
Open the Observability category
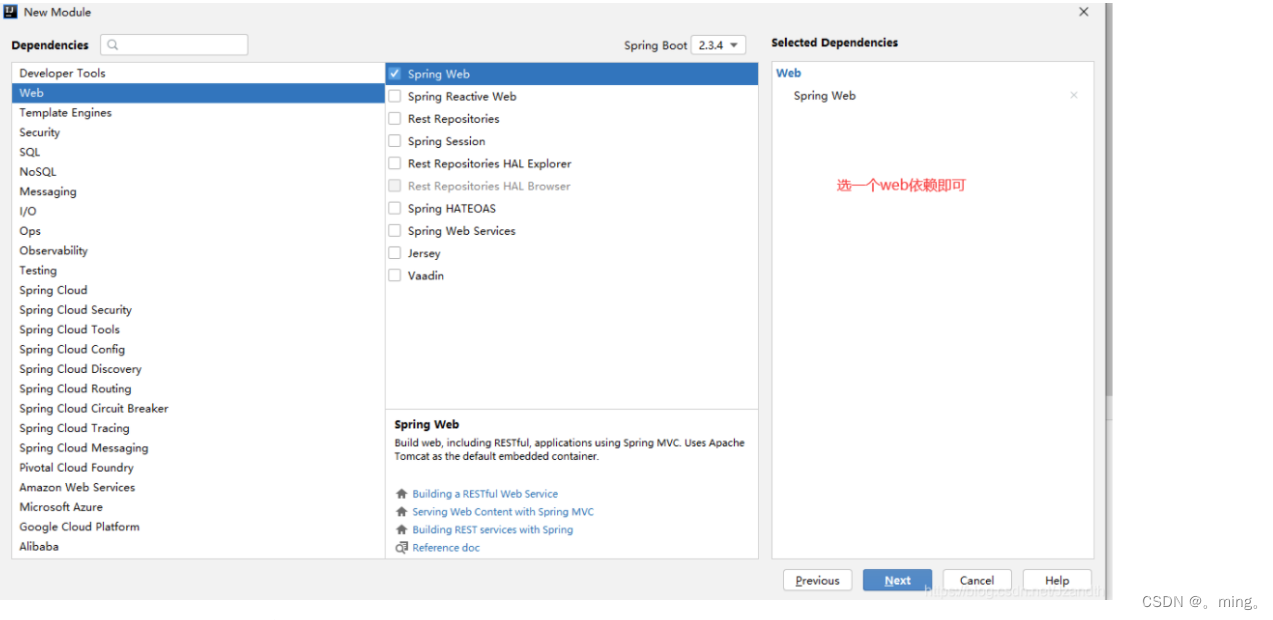click(x=198, y=251)
